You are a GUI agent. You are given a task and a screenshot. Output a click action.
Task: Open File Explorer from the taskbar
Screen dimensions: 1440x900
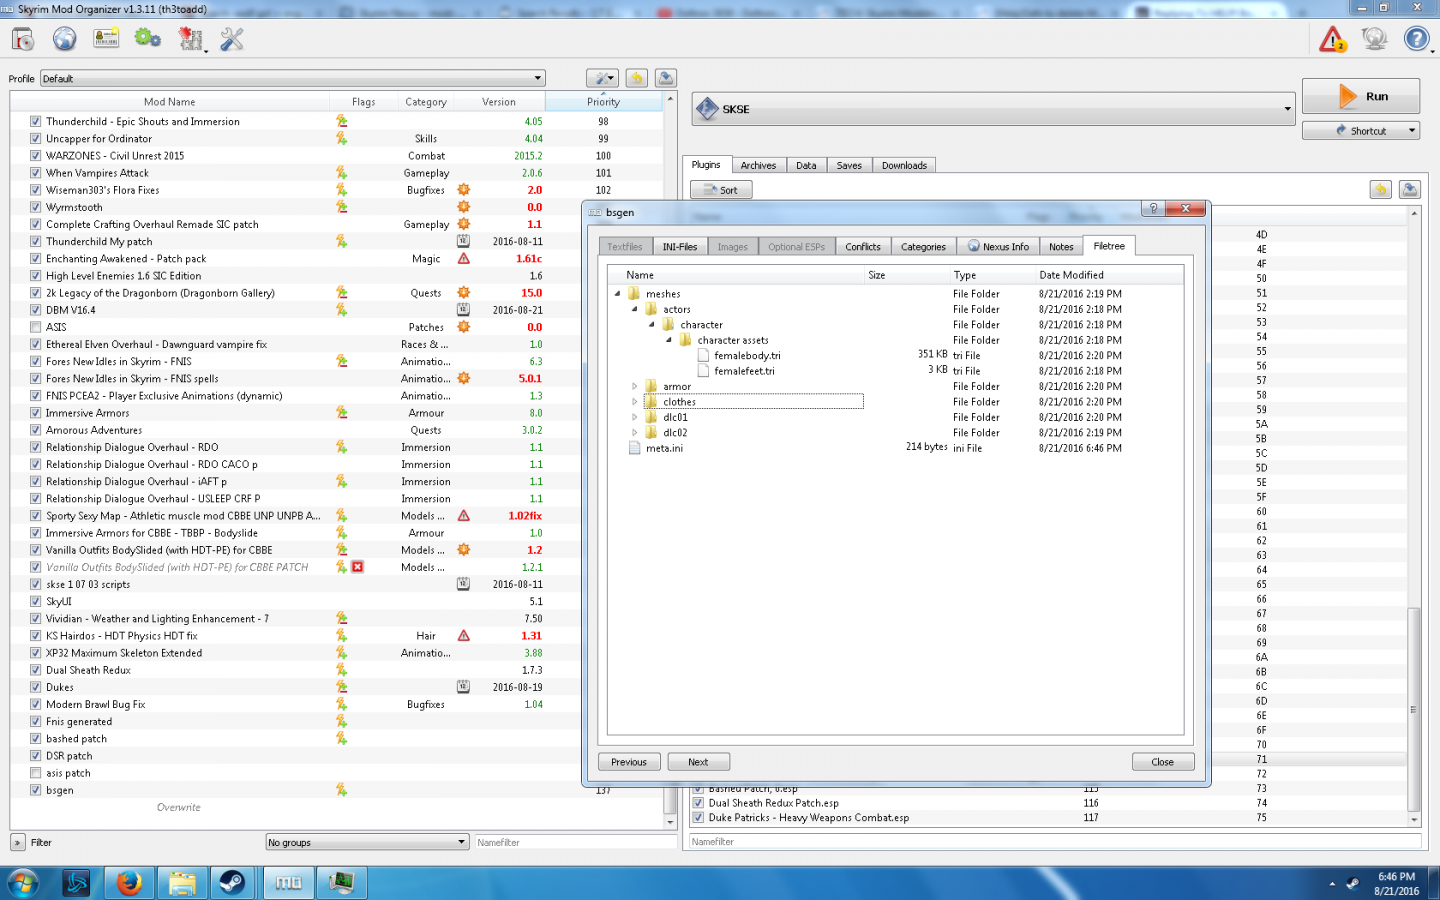(x=181, y=883)
